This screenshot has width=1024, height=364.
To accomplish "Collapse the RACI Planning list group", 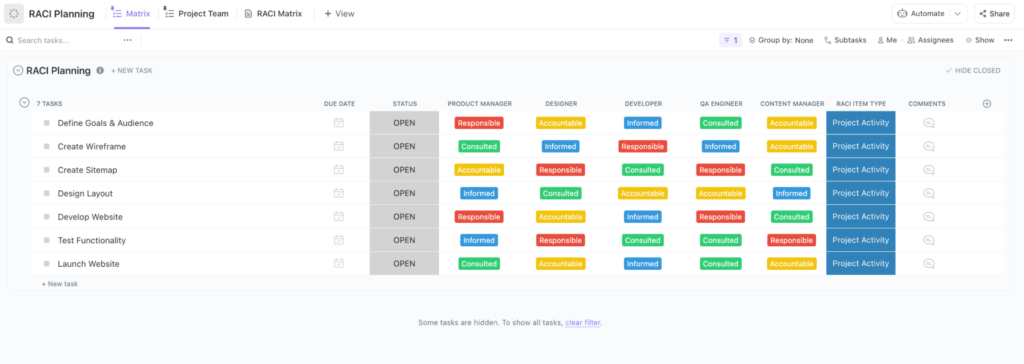I will [x=18, y=71].
